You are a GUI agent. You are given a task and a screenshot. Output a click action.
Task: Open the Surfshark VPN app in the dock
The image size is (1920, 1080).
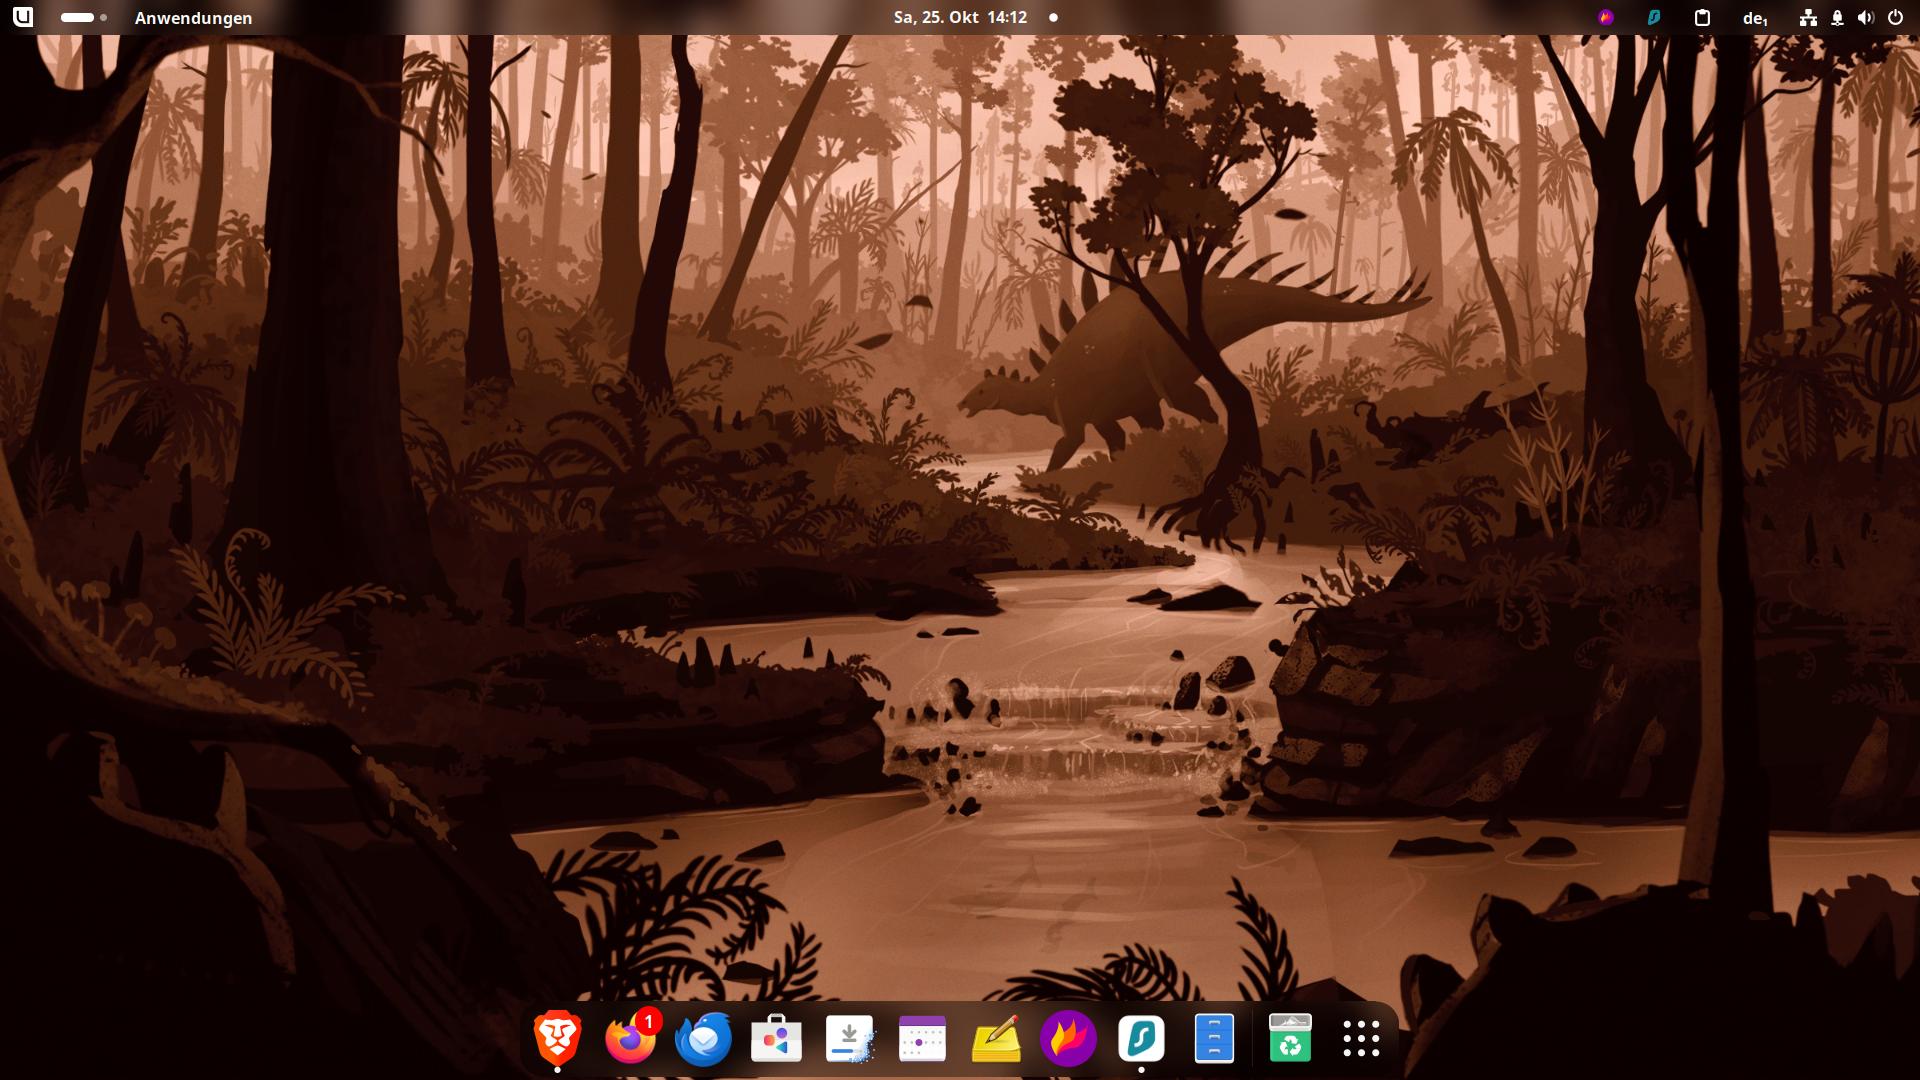pos(1141,1038)
